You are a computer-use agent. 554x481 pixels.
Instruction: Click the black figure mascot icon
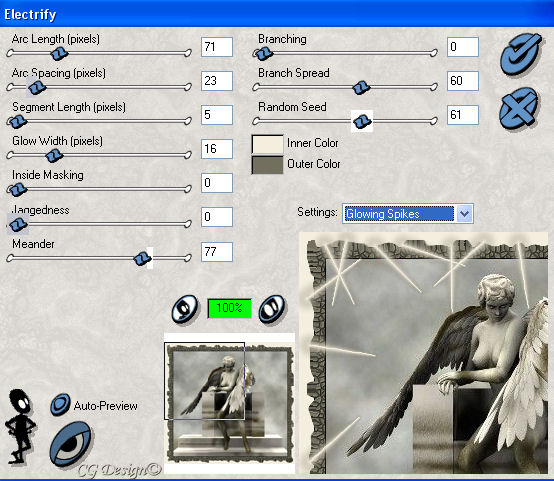point(19,426)
